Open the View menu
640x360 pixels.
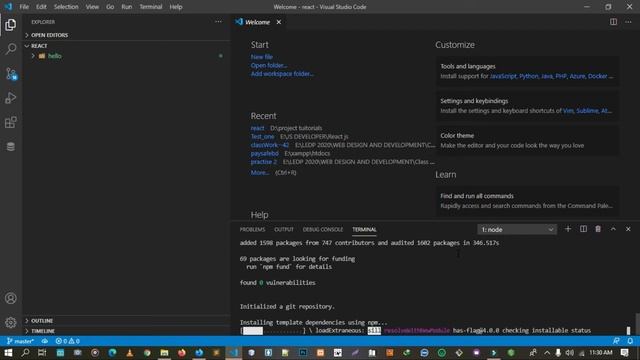click(x=92, y=7)
